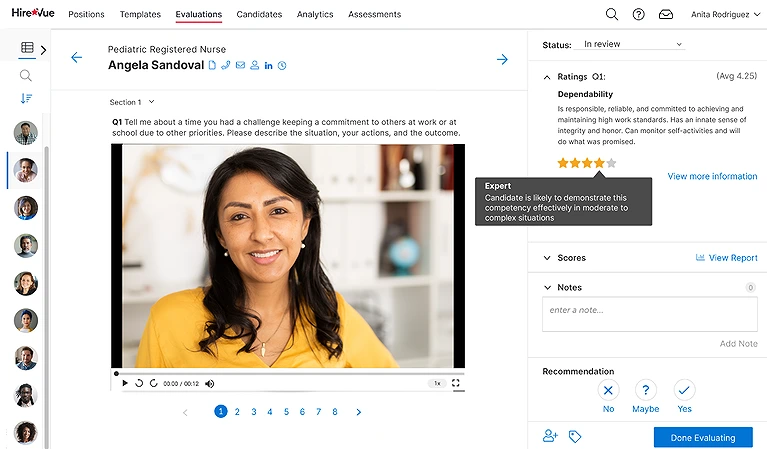The width and height of the screenshot is (767, 449).
Task: Open Angela Sandoval's LinkedIn icon
Action: 269,66
